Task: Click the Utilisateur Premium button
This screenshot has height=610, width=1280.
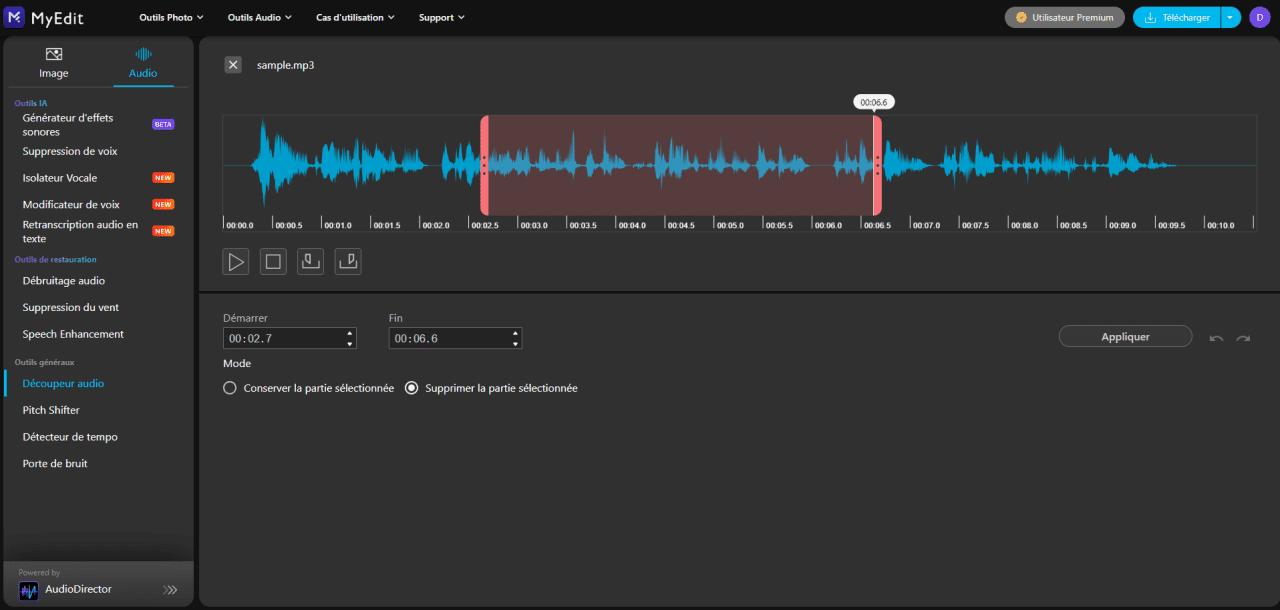Action: point(1064,17)
